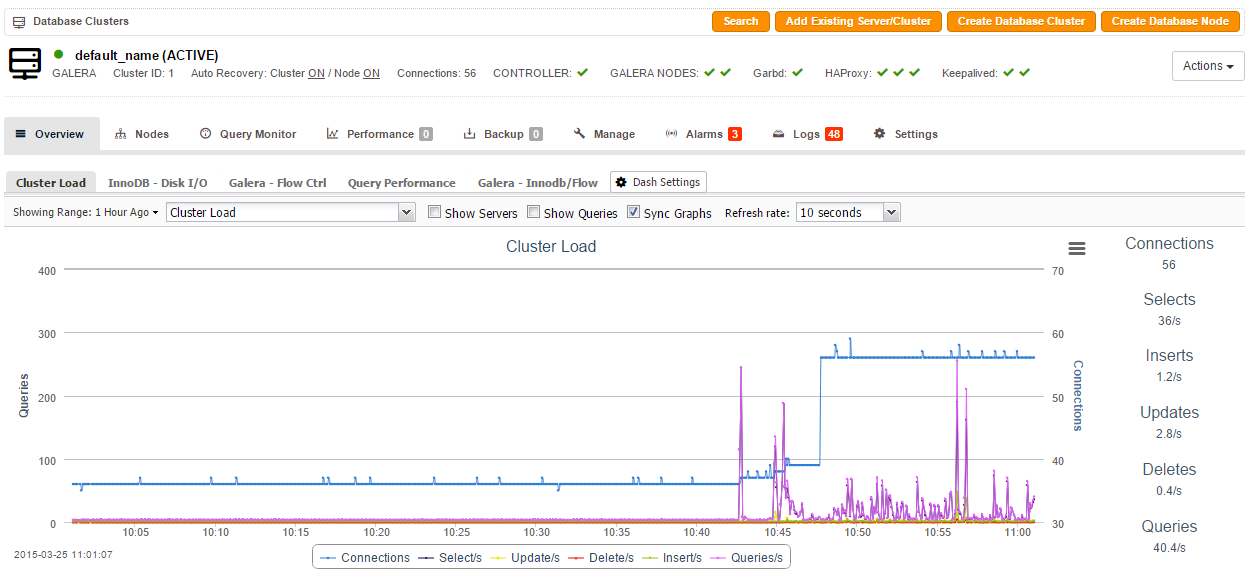Click the wrench icon for Manage
Image resolution: width=1252 pixels, height=586 pixels.
[579, 134]
